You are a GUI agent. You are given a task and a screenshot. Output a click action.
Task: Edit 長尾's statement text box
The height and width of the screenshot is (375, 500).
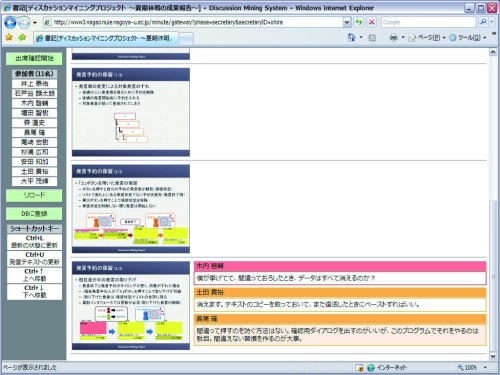click(x=340, y=335)
